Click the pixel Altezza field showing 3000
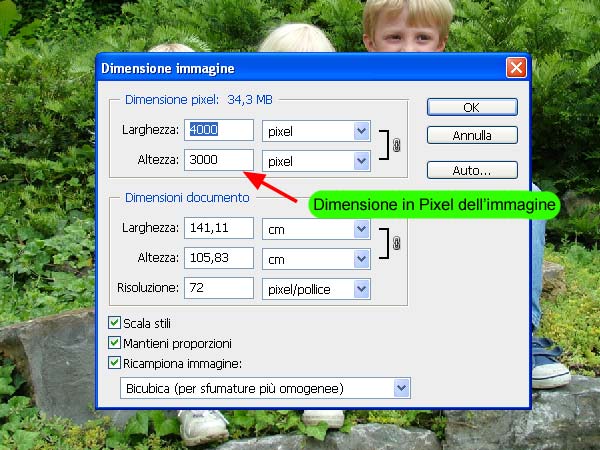 [x=219, y=160]
